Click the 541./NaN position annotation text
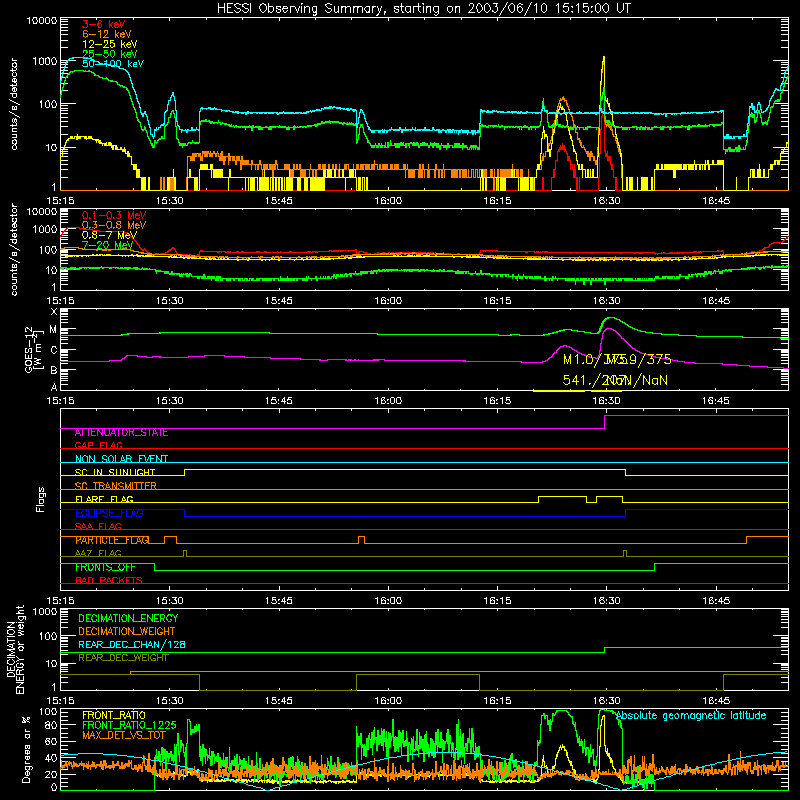The width and height of the screenshot is (800, 800). click(x=615, y=380)
